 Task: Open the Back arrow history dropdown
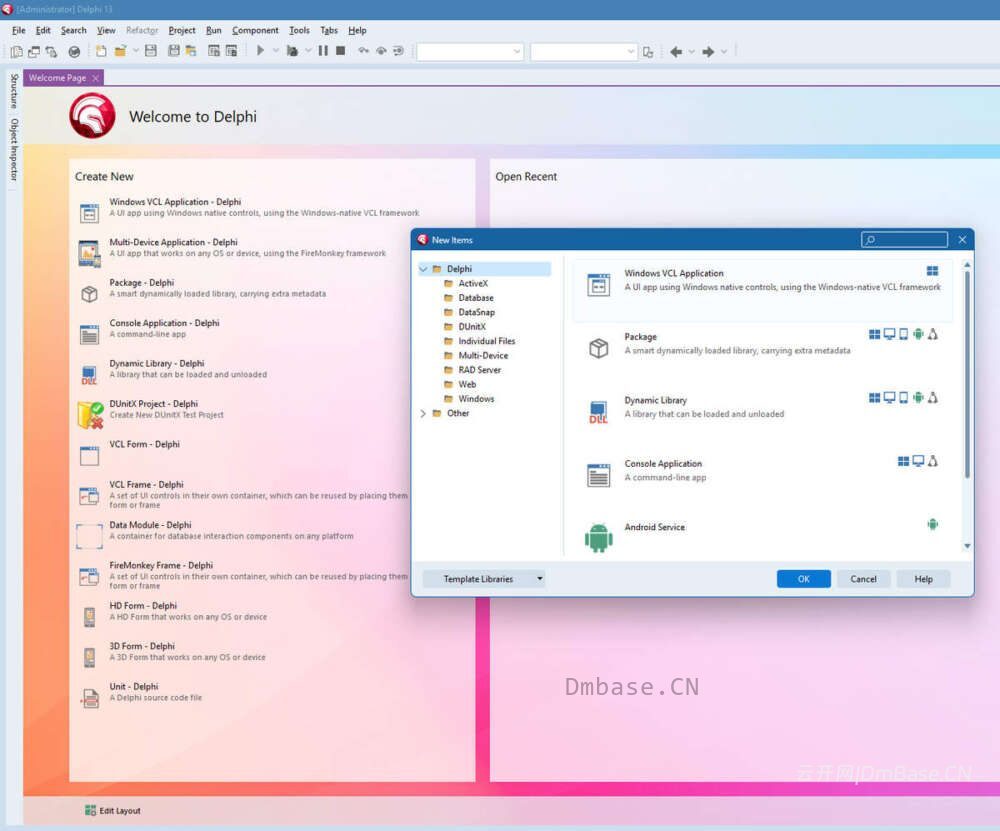pyautogui.click(x=691, y=52)
